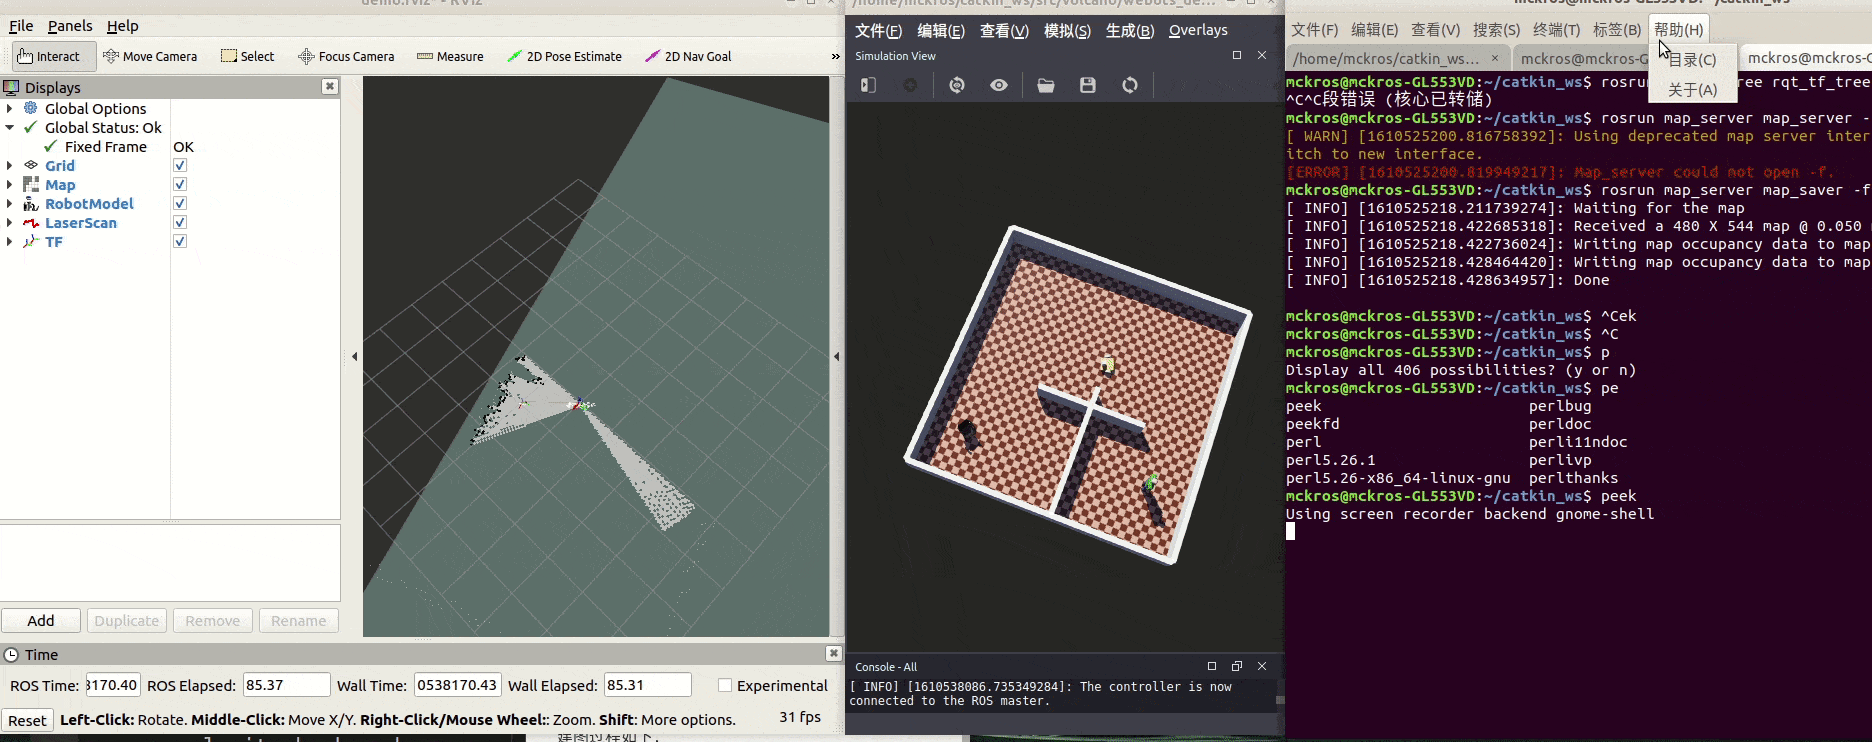Expand the Global Options tree item
This screenshot has width=1872, height=742.
(10, 108)
